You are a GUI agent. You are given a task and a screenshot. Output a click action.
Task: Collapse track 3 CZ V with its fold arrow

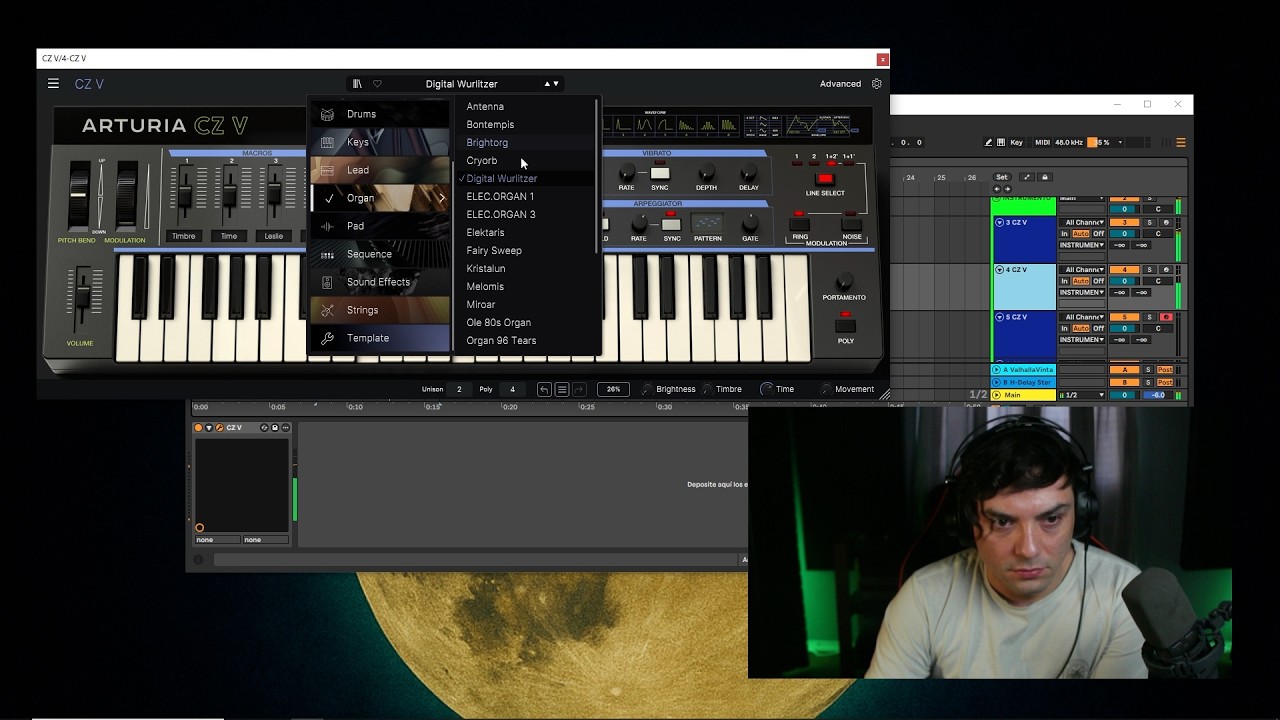(999, 222)
